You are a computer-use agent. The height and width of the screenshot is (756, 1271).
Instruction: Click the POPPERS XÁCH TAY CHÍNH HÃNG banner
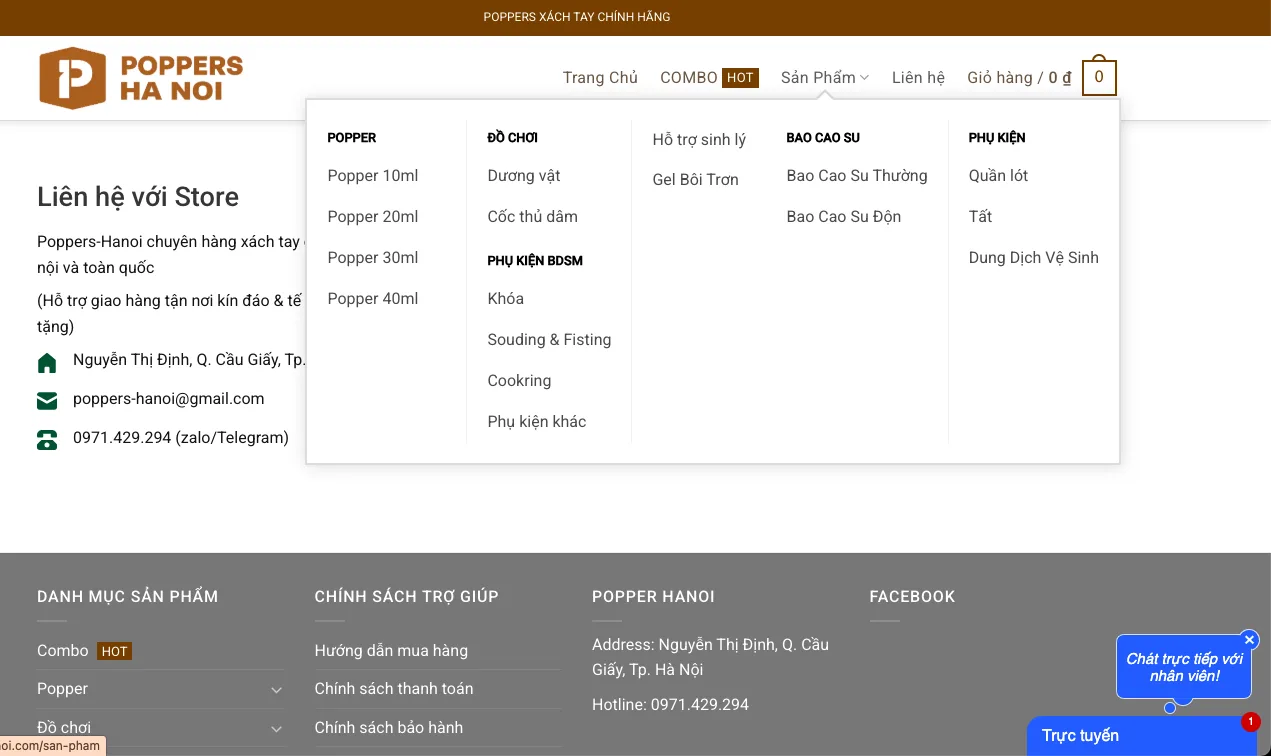(577, 17)
